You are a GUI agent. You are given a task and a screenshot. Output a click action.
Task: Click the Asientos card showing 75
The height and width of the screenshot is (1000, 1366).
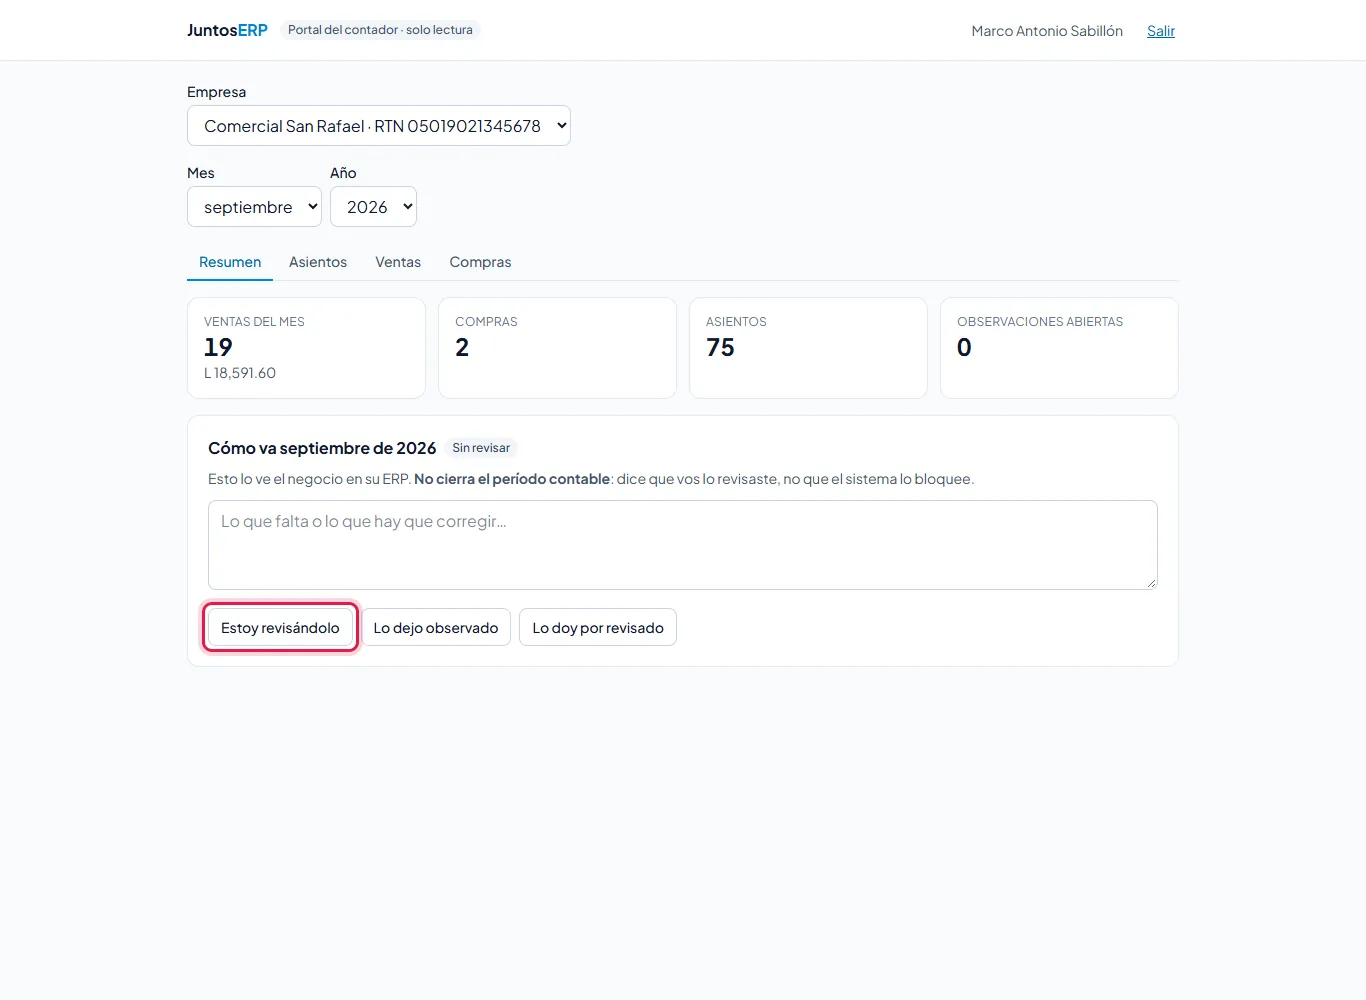click(808, 348)
